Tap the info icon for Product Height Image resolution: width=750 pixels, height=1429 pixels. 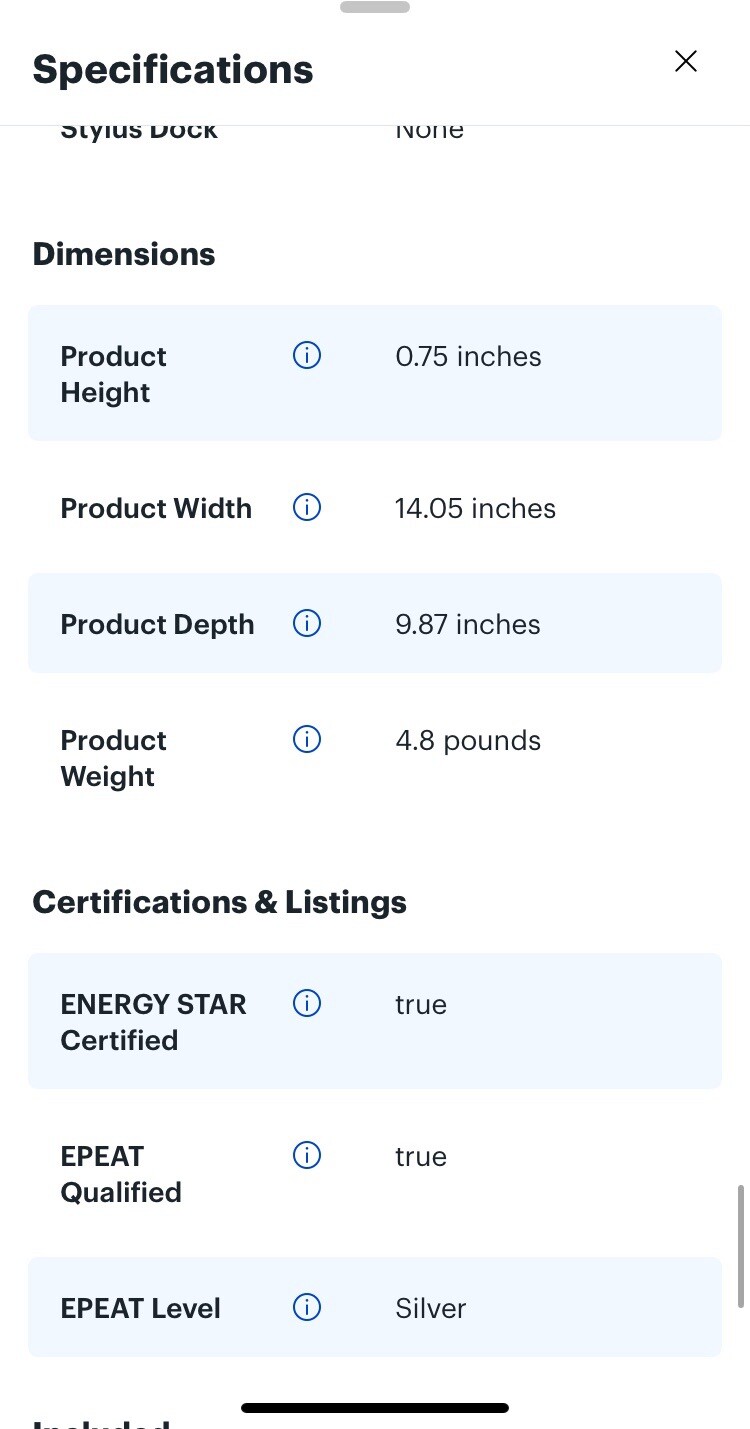pos(307,355)
